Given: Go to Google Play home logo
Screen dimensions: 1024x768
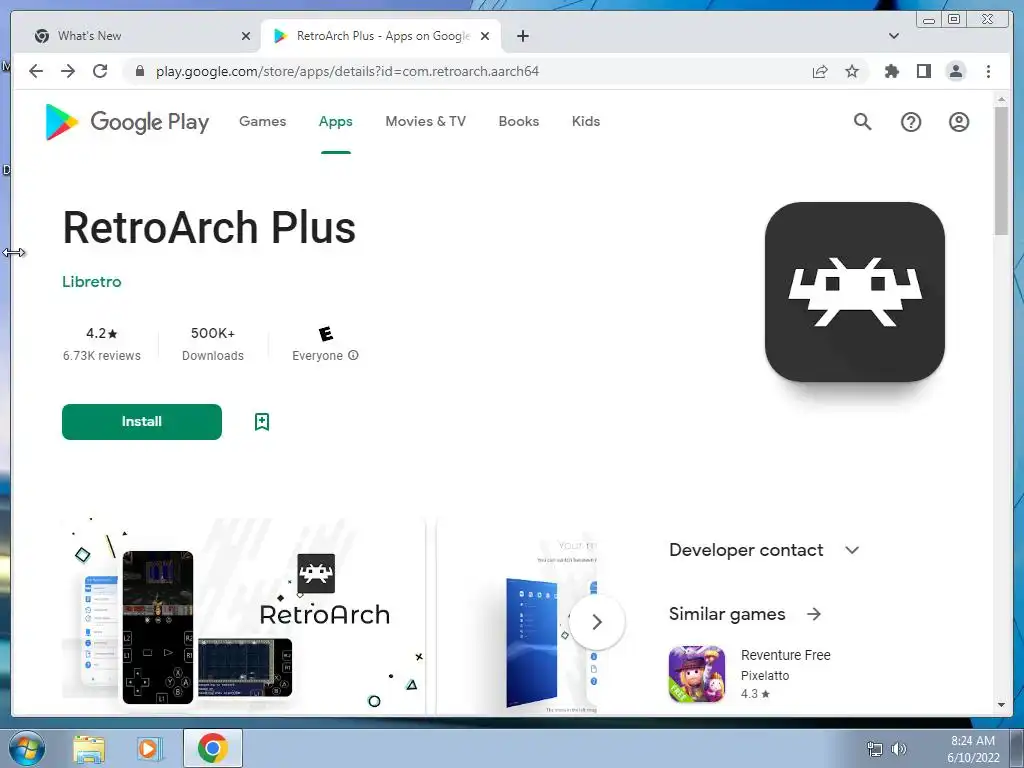Looking at the screenshot, I should pyautogui.click(x=127, y=121).
